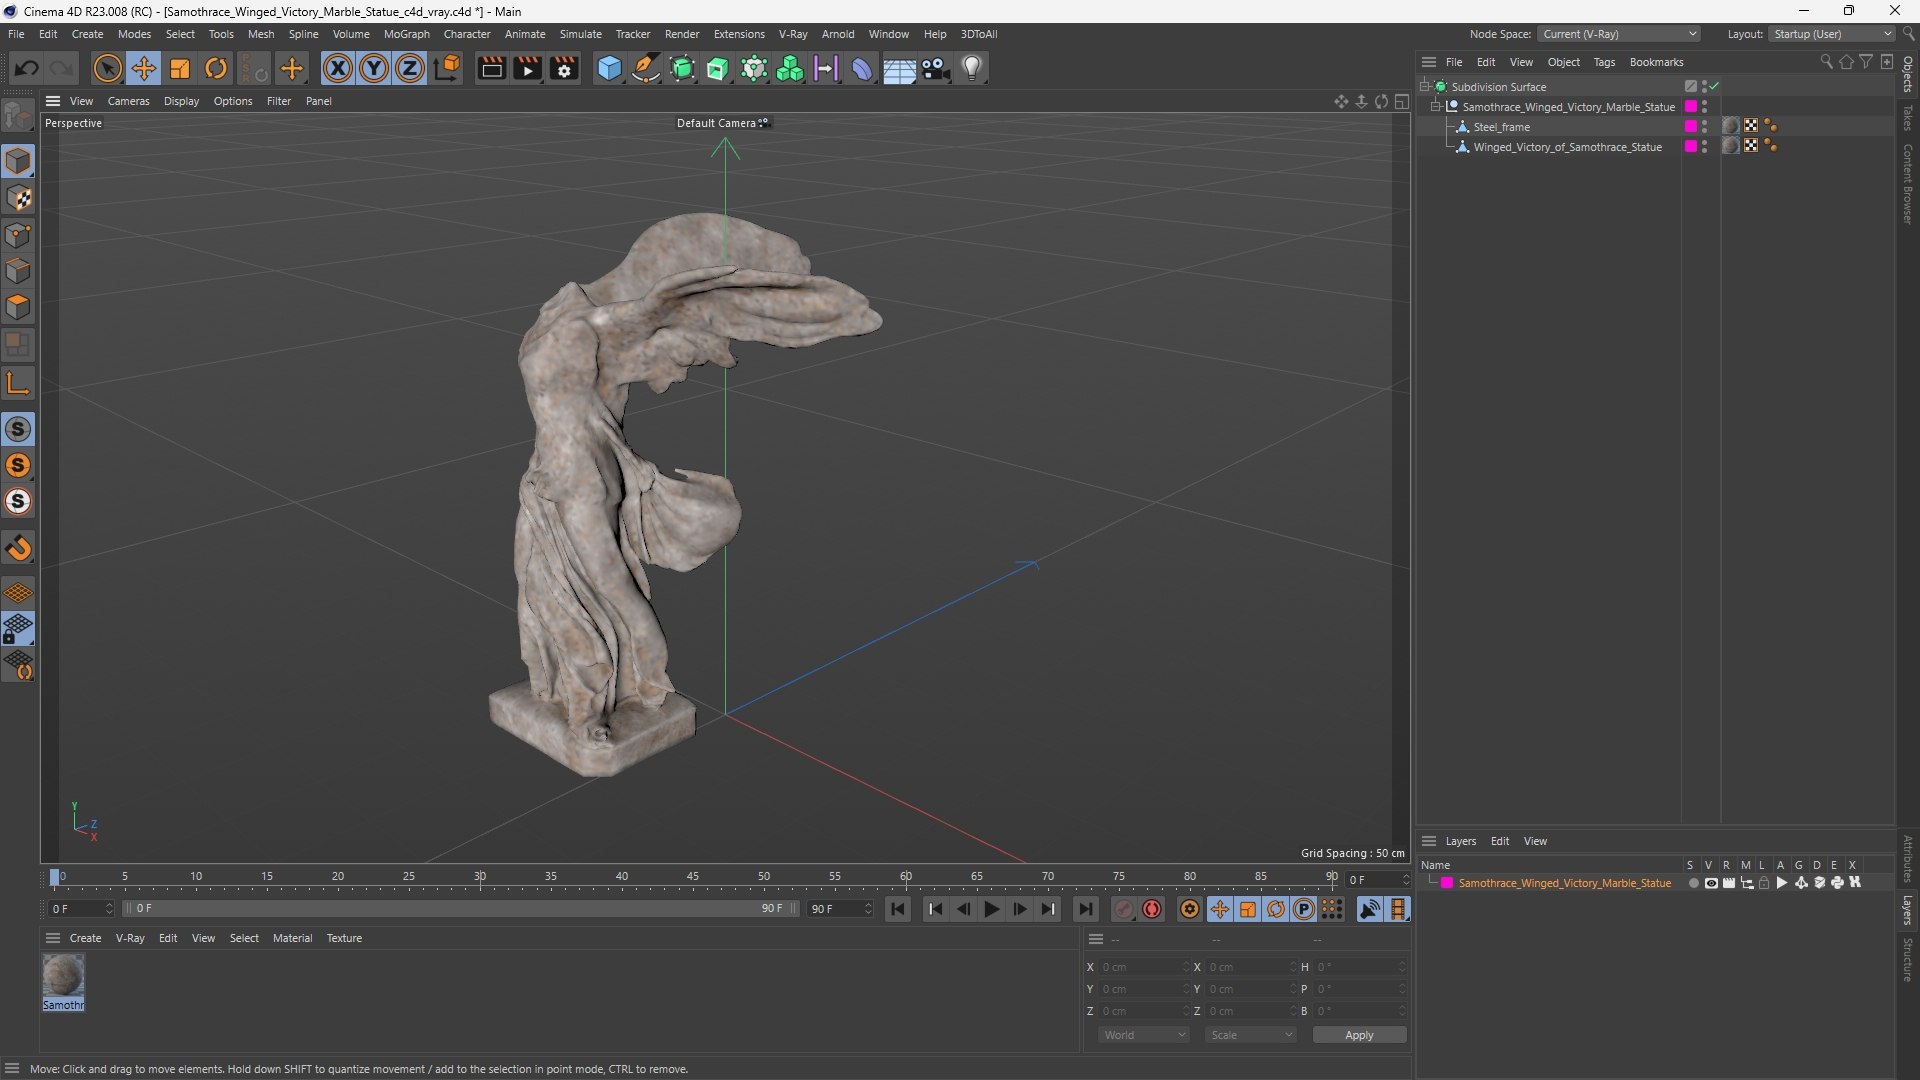Image resolution: width=1920 pixels, height=1080 pixels.
Task: Toggle Steel_frame visibility dots
Action: click(x=1704, y=127)
